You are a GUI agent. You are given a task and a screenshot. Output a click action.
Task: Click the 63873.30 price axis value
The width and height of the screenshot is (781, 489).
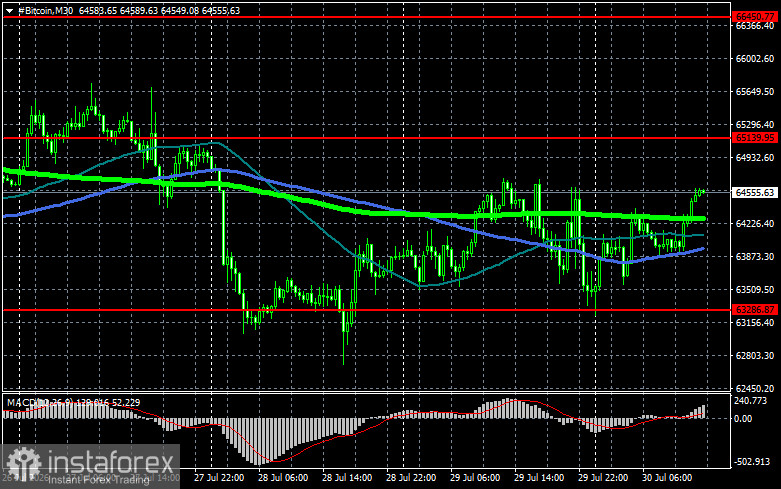(755, 256)
